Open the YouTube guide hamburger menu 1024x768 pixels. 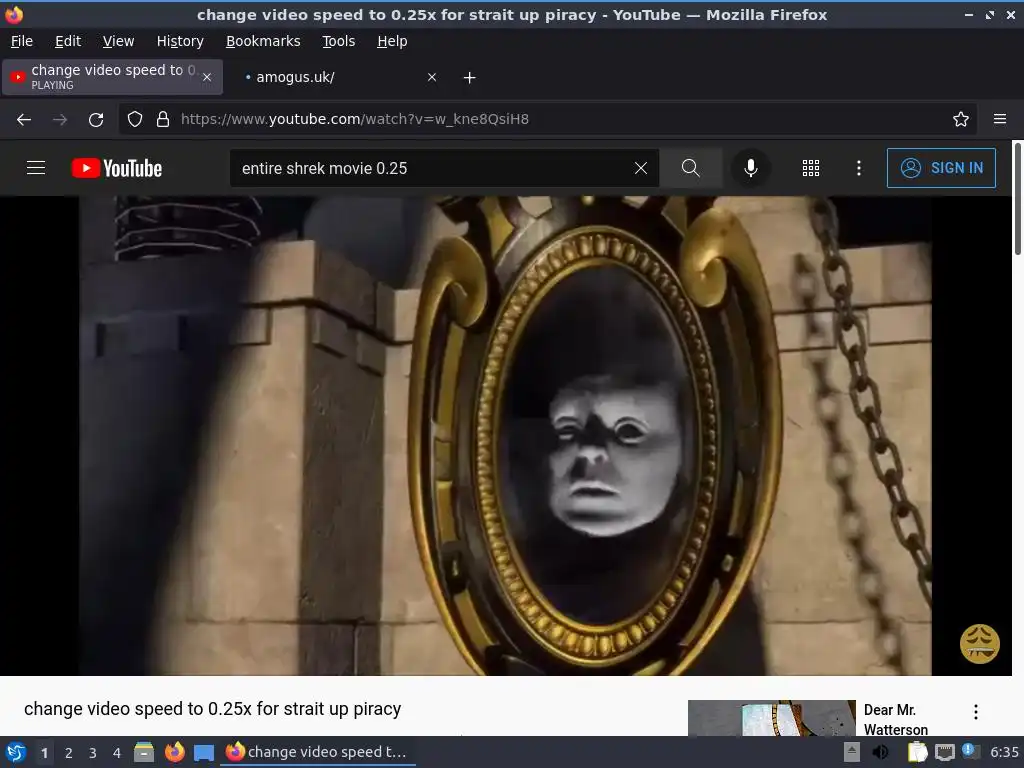click(x=36, y=168)
